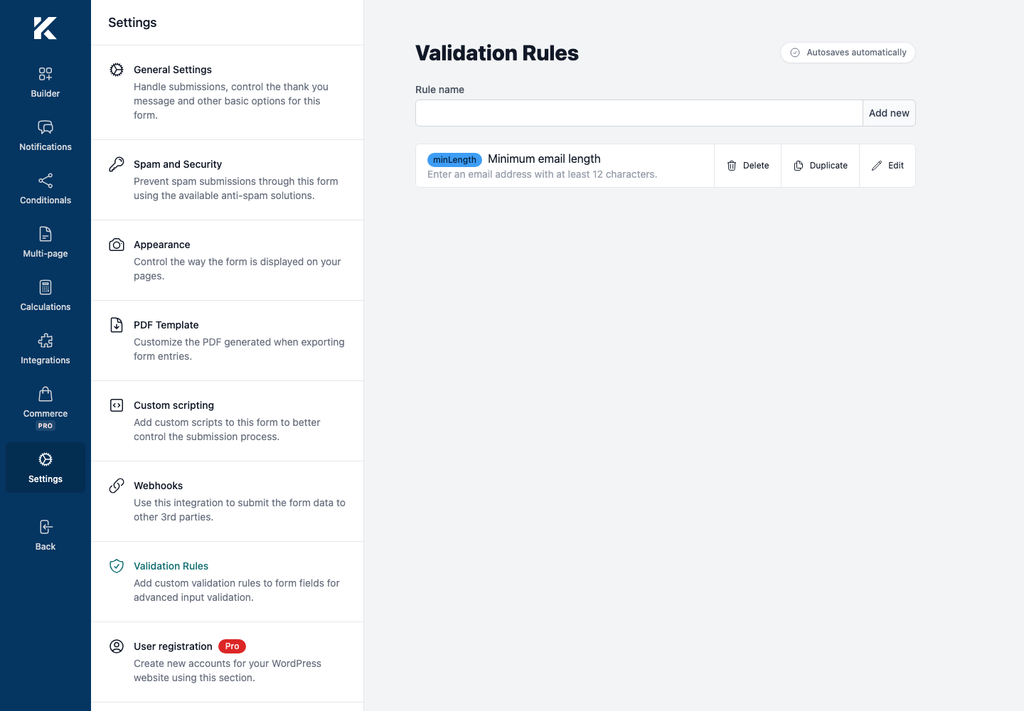Click the Add new rule button
The width and height of the screenshot is (1024, 711).
tap(889, 113)
